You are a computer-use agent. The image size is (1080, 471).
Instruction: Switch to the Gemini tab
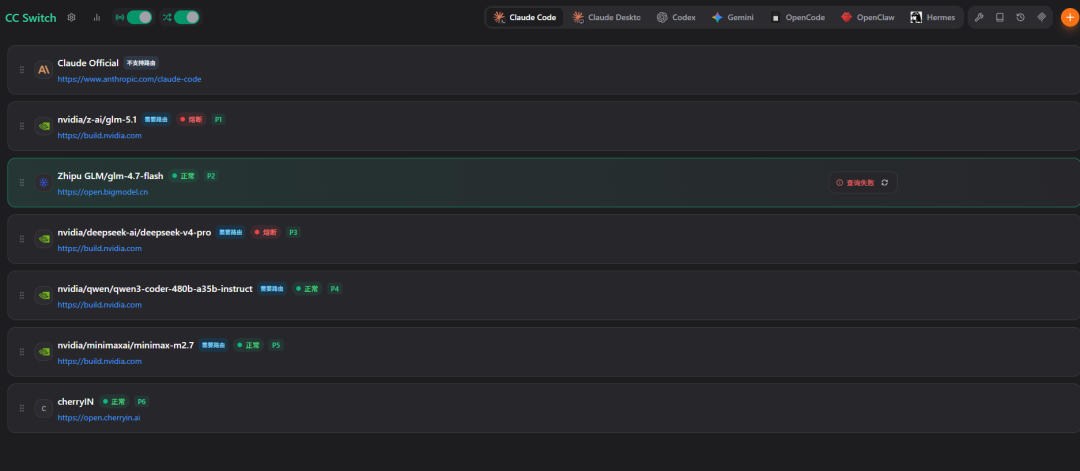733,17
